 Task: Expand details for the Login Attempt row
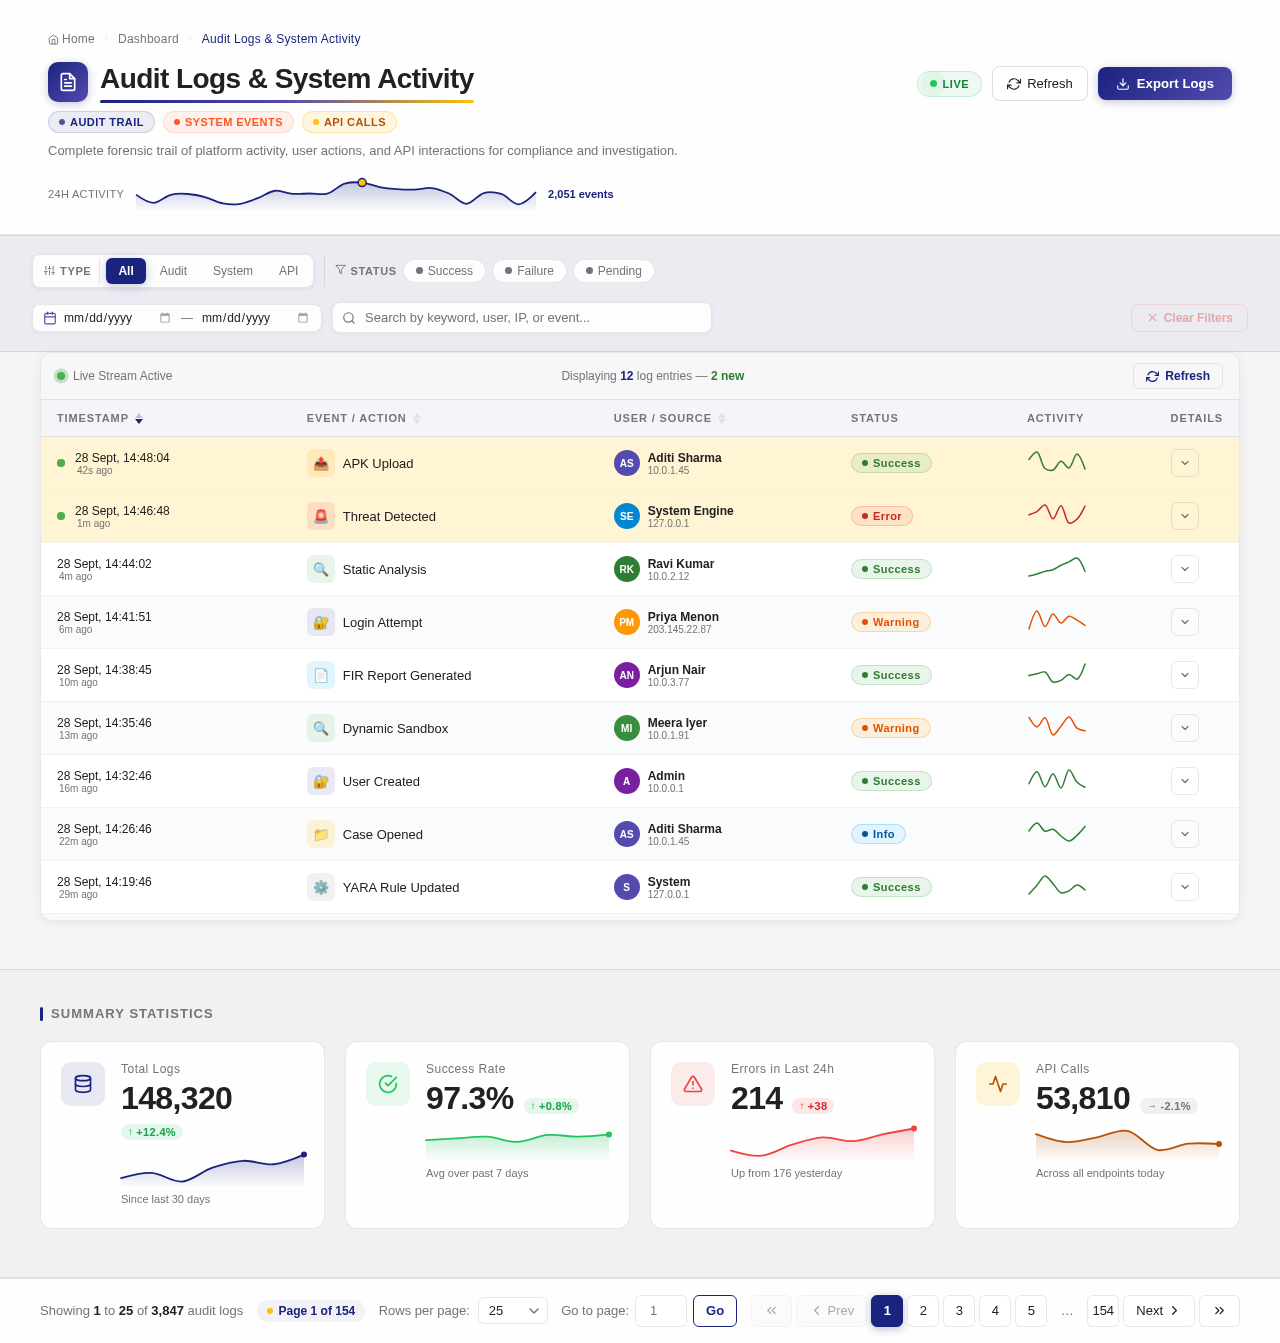click(x=1185, y=622)
